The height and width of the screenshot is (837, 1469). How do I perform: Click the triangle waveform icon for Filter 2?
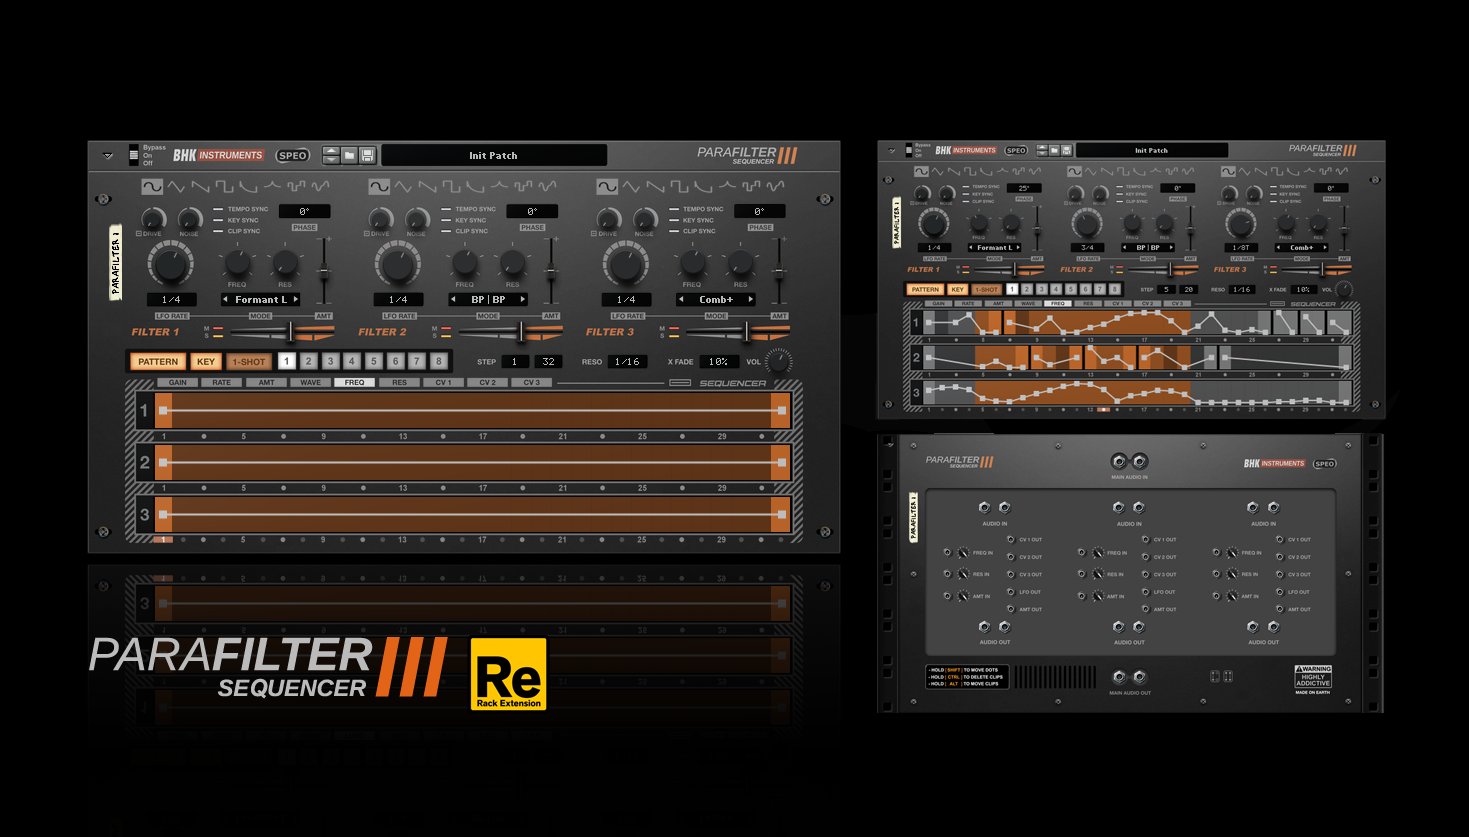(x=405, y=185)
